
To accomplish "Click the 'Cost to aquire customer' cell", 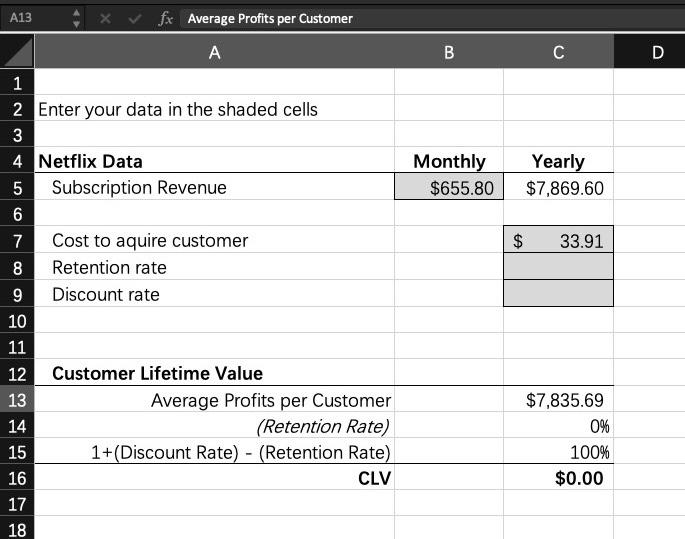I will 214,240.
